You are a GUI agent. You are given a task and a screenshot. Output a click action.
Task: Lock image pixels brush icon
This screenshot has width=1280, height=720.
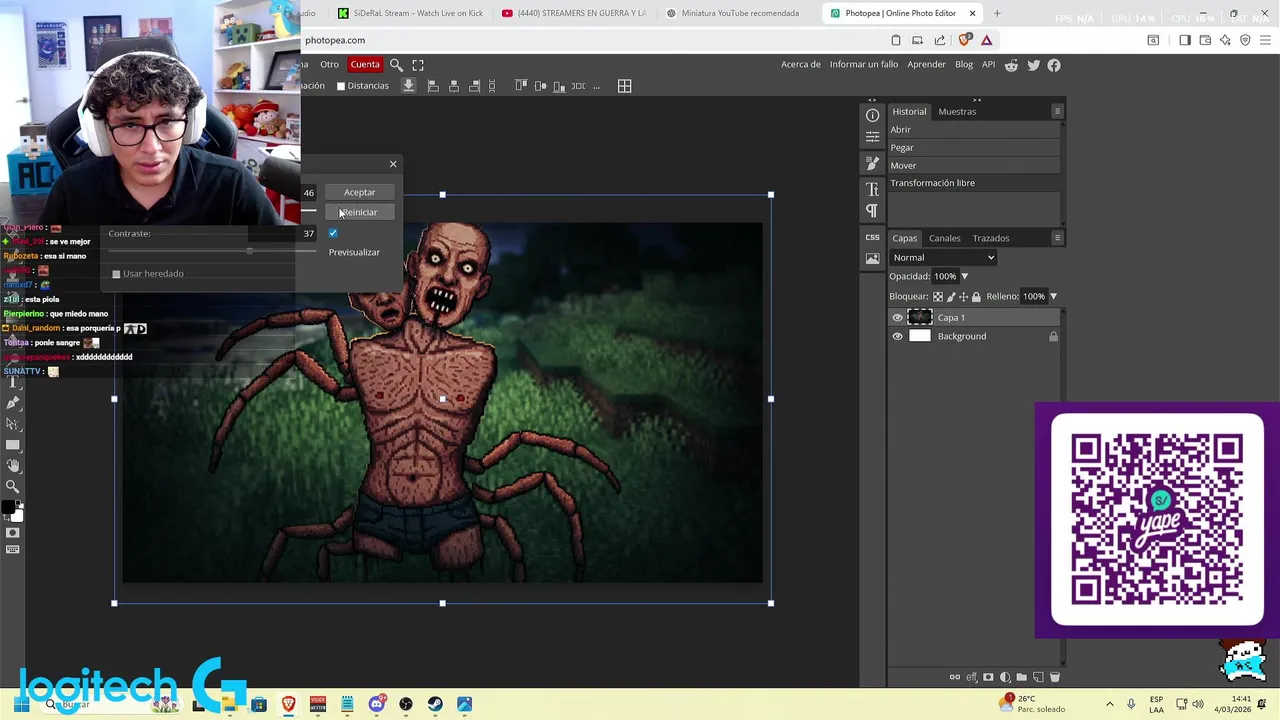pyautogui.click(x=951, y=297)
